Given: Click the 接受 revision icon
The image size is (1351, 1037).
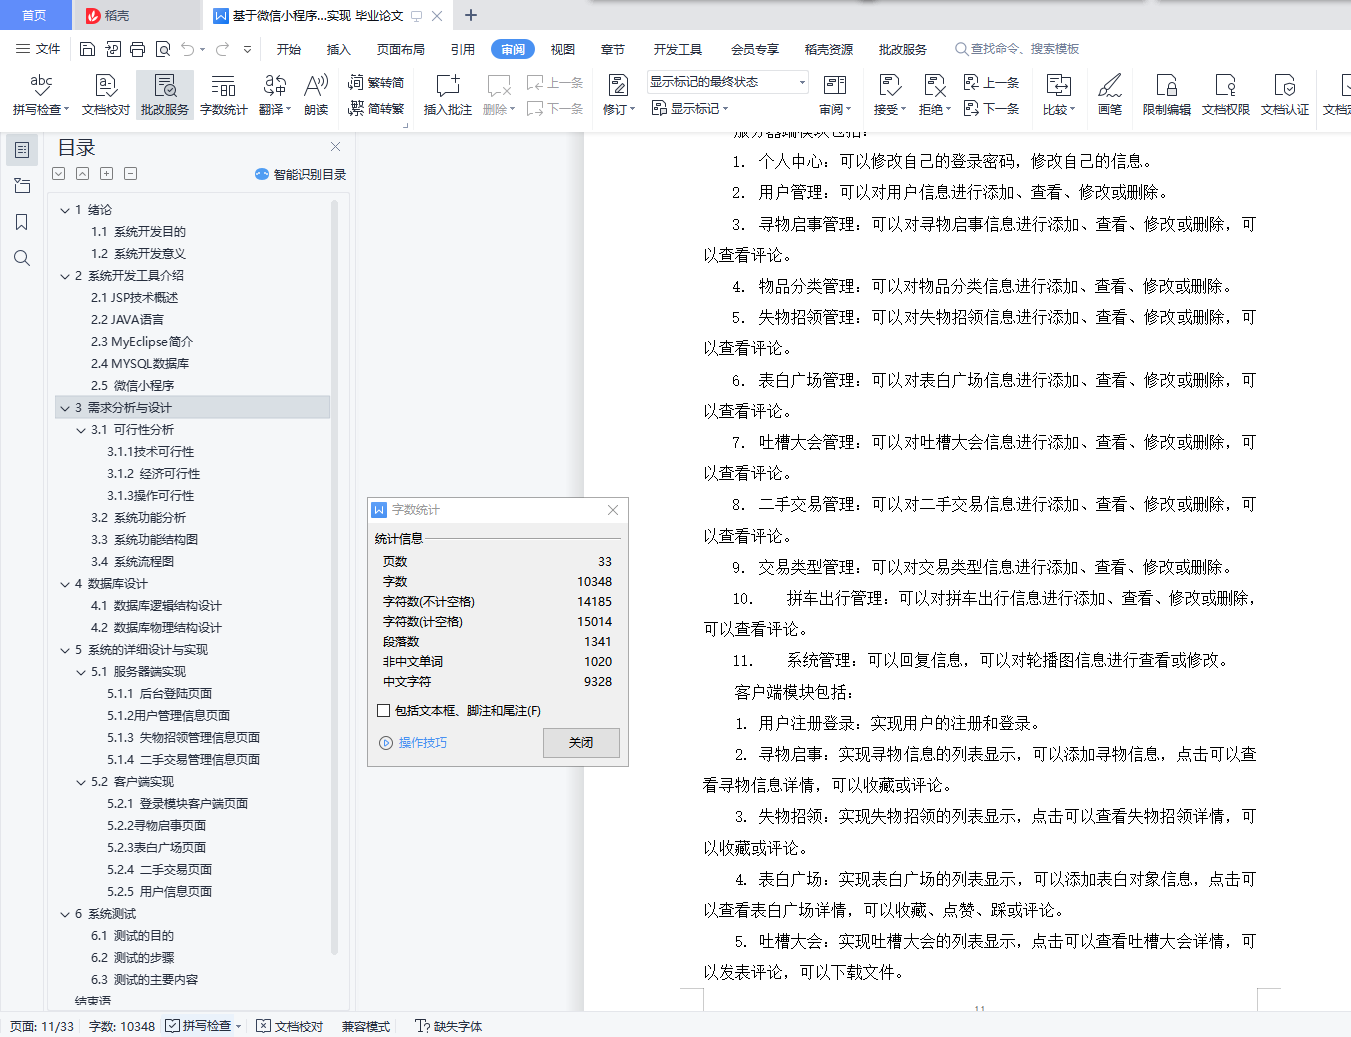Looking at the screenshot, I should [x=889, y=85].
